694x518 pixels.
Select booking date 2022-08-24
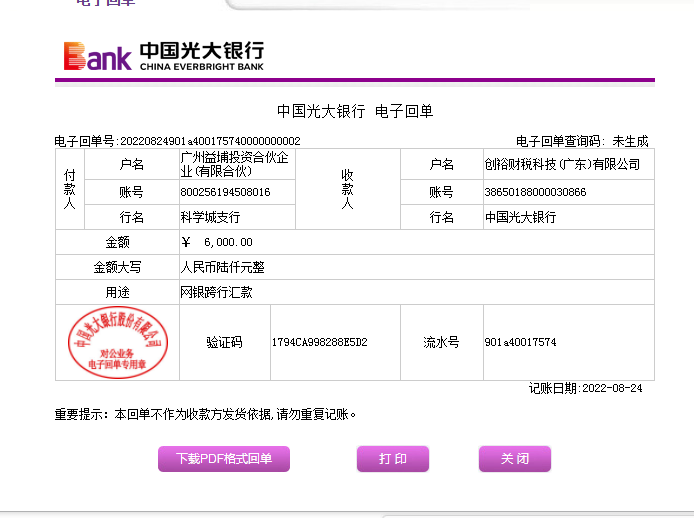[612, 388]
